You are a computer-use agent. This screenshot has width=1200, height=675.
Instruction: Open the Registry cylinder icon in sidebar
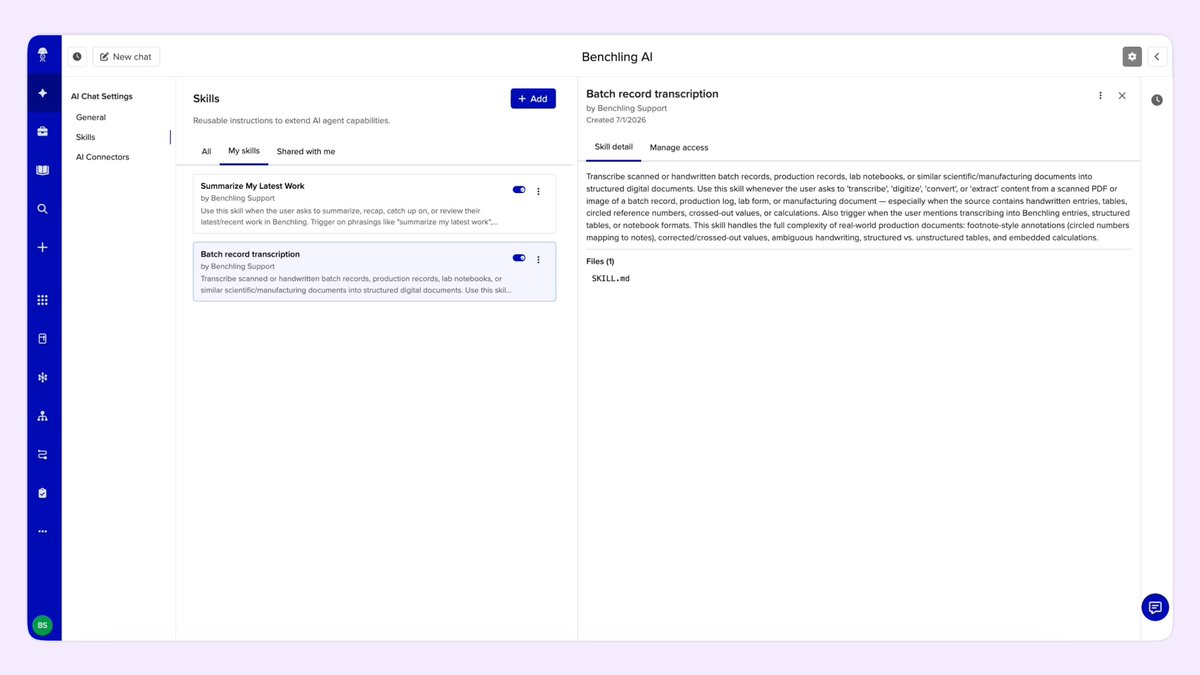(42, 339)
